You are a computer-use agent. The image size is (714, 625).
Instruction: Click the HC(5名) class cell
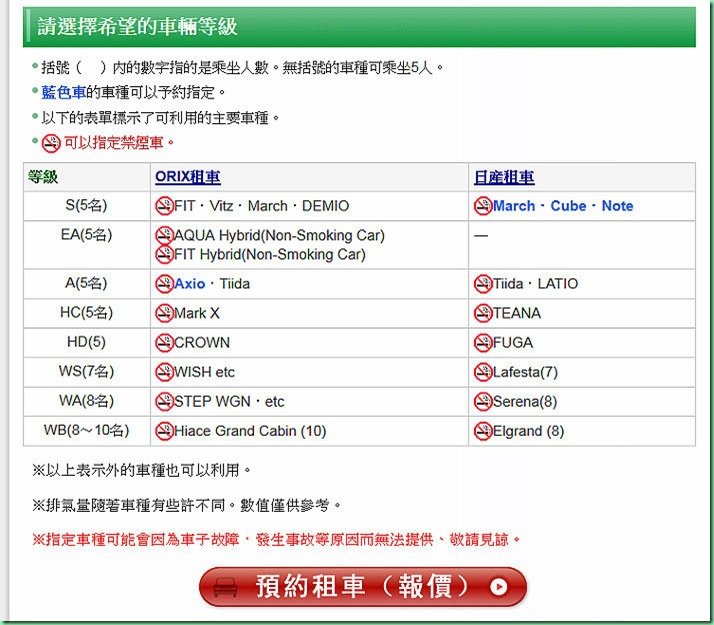coord(87,313)
